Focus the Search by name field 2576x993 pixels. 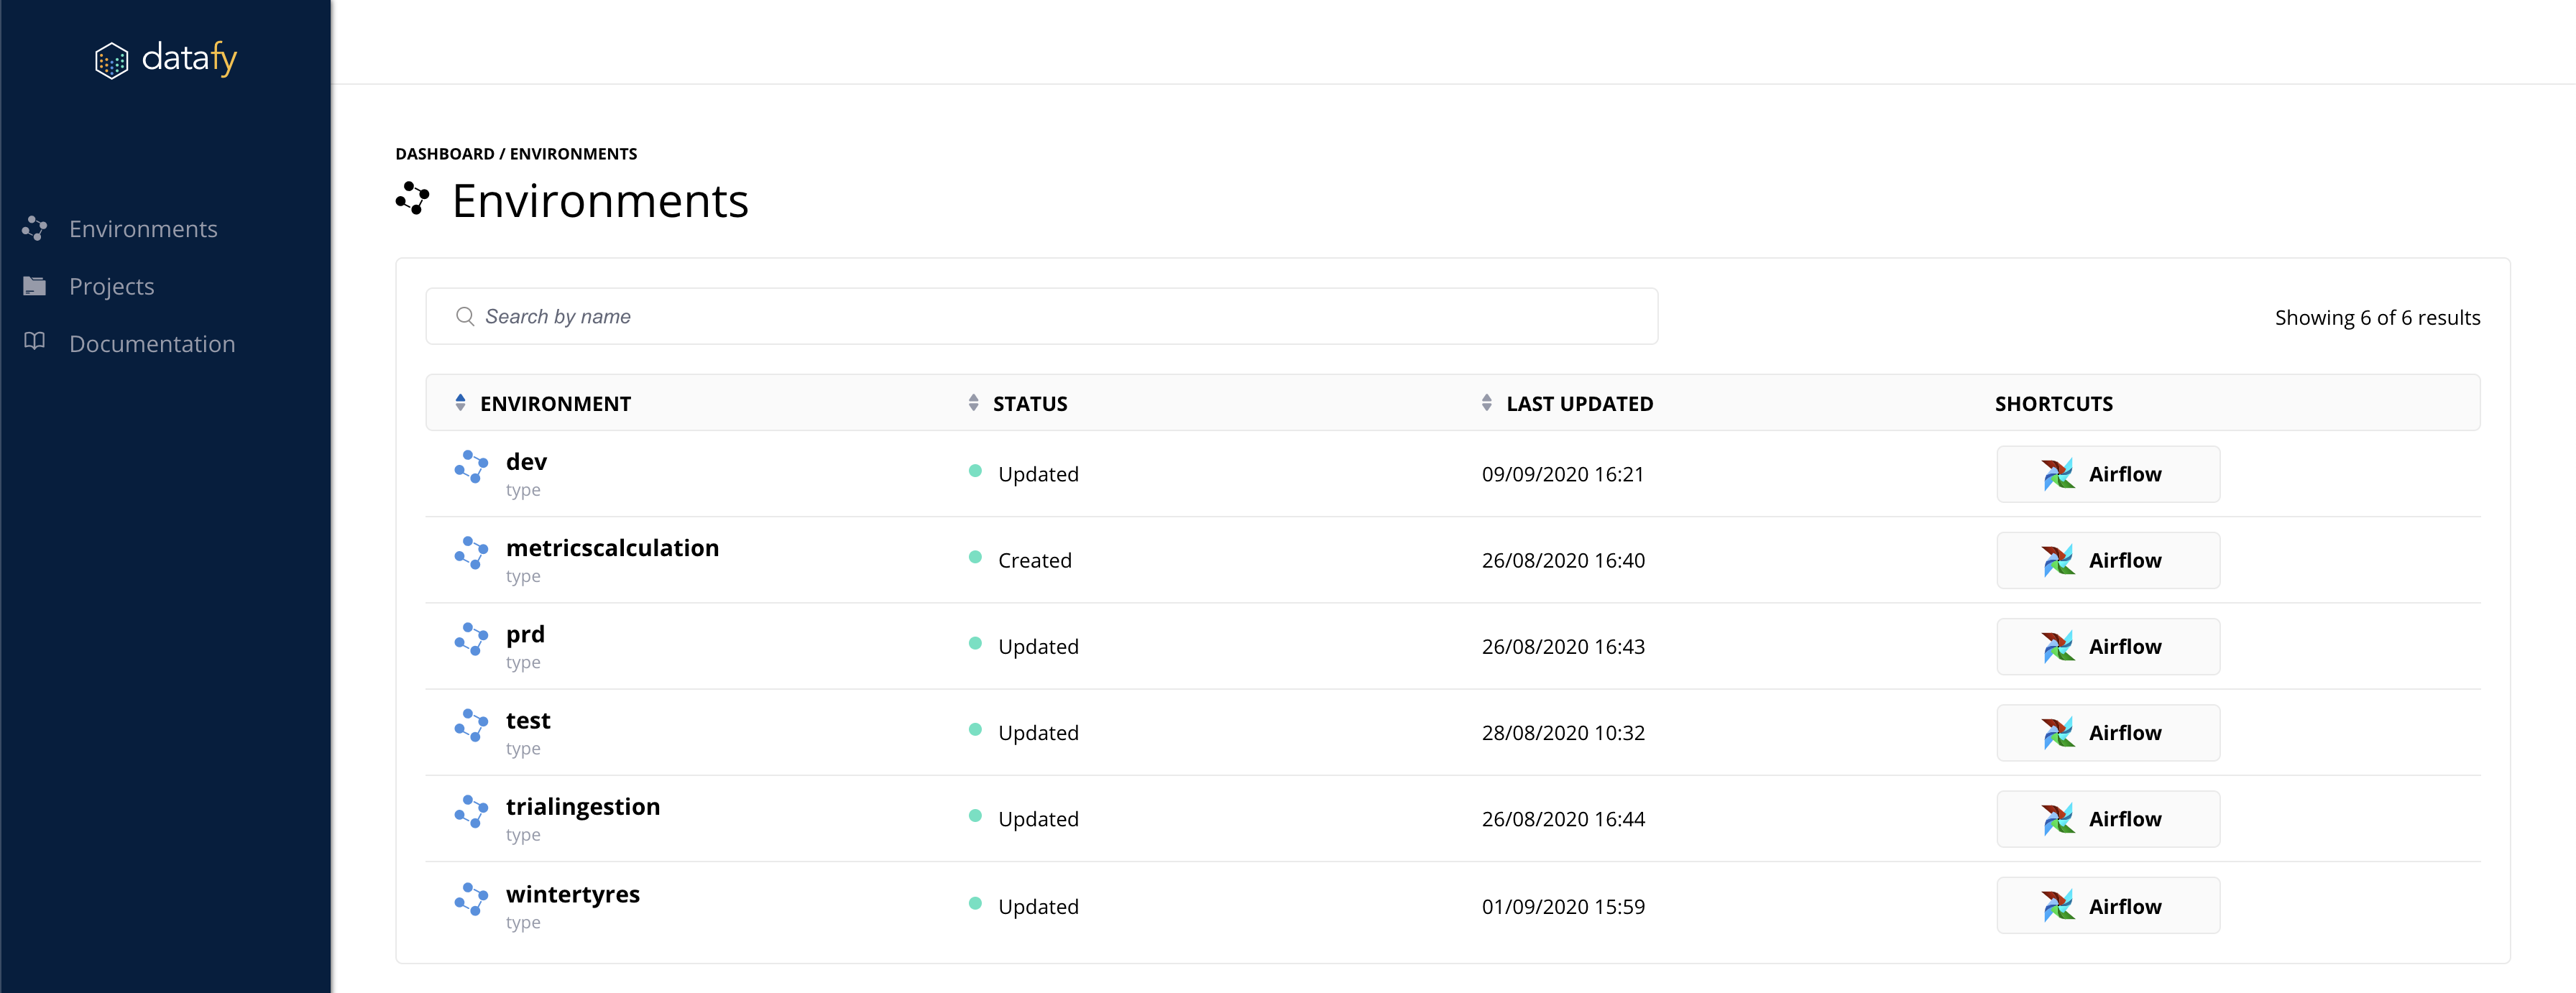point(1040,317)
